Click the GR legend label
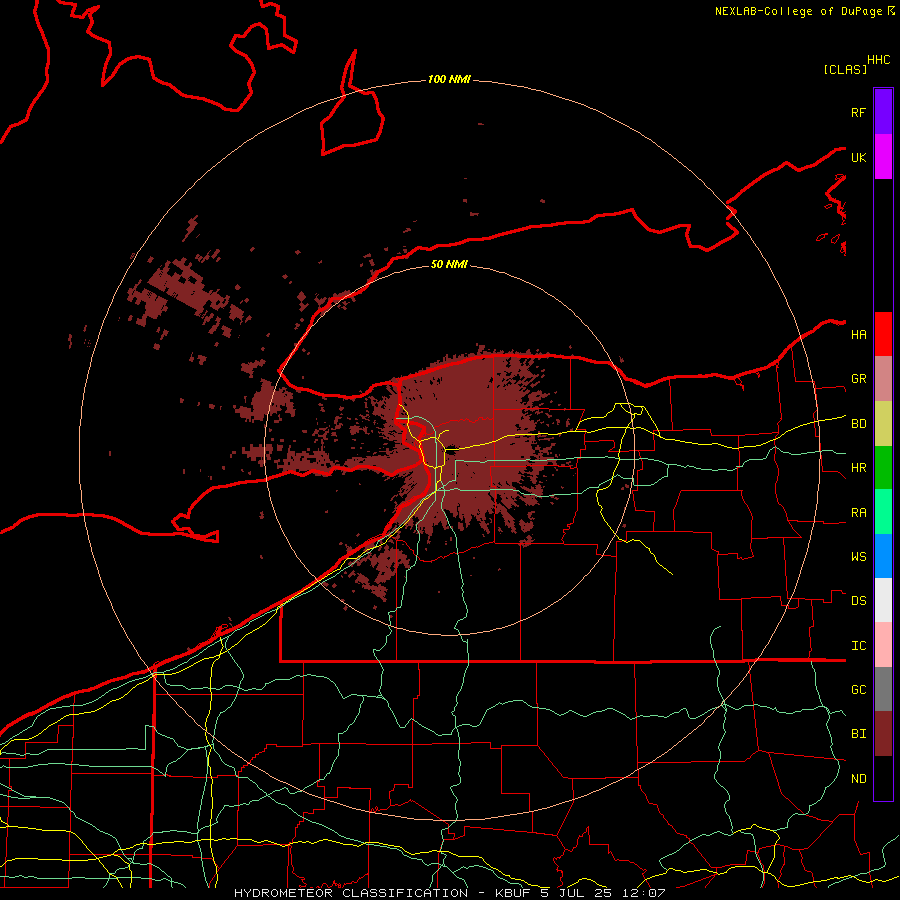900x900 pixels. [858, 379]
